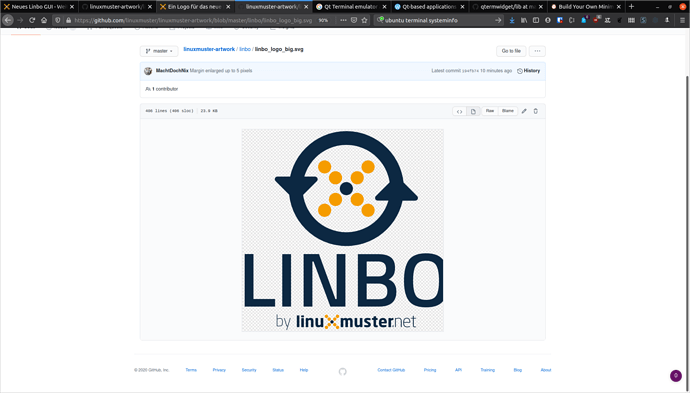The image size is (690, 393).
Task: Show rendered file view of SVG
Action: coord(473,111)
